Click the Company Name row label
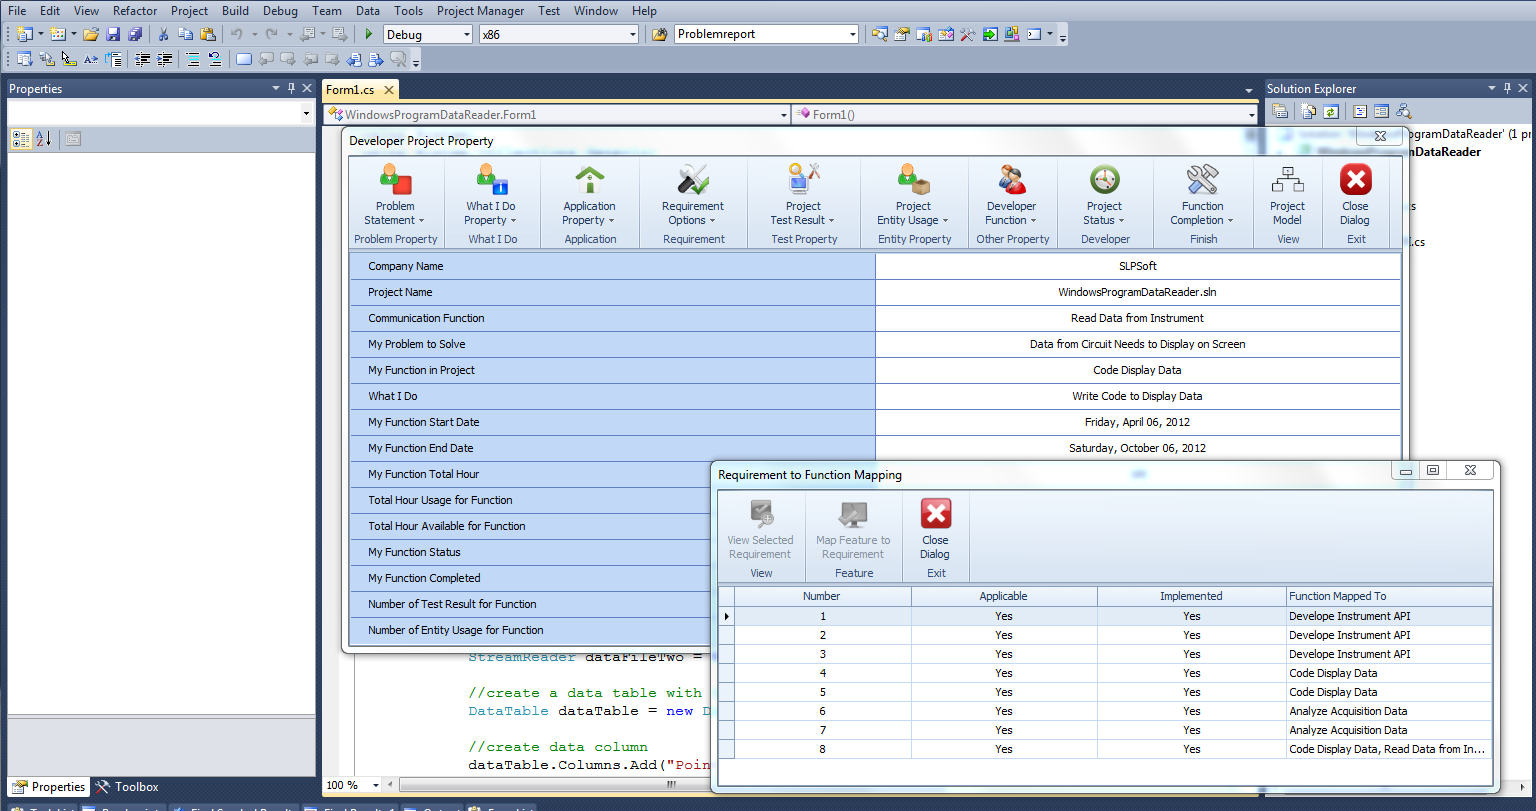Image resolution: width=1536 pixels, height=811 pixels. [612, 266]
